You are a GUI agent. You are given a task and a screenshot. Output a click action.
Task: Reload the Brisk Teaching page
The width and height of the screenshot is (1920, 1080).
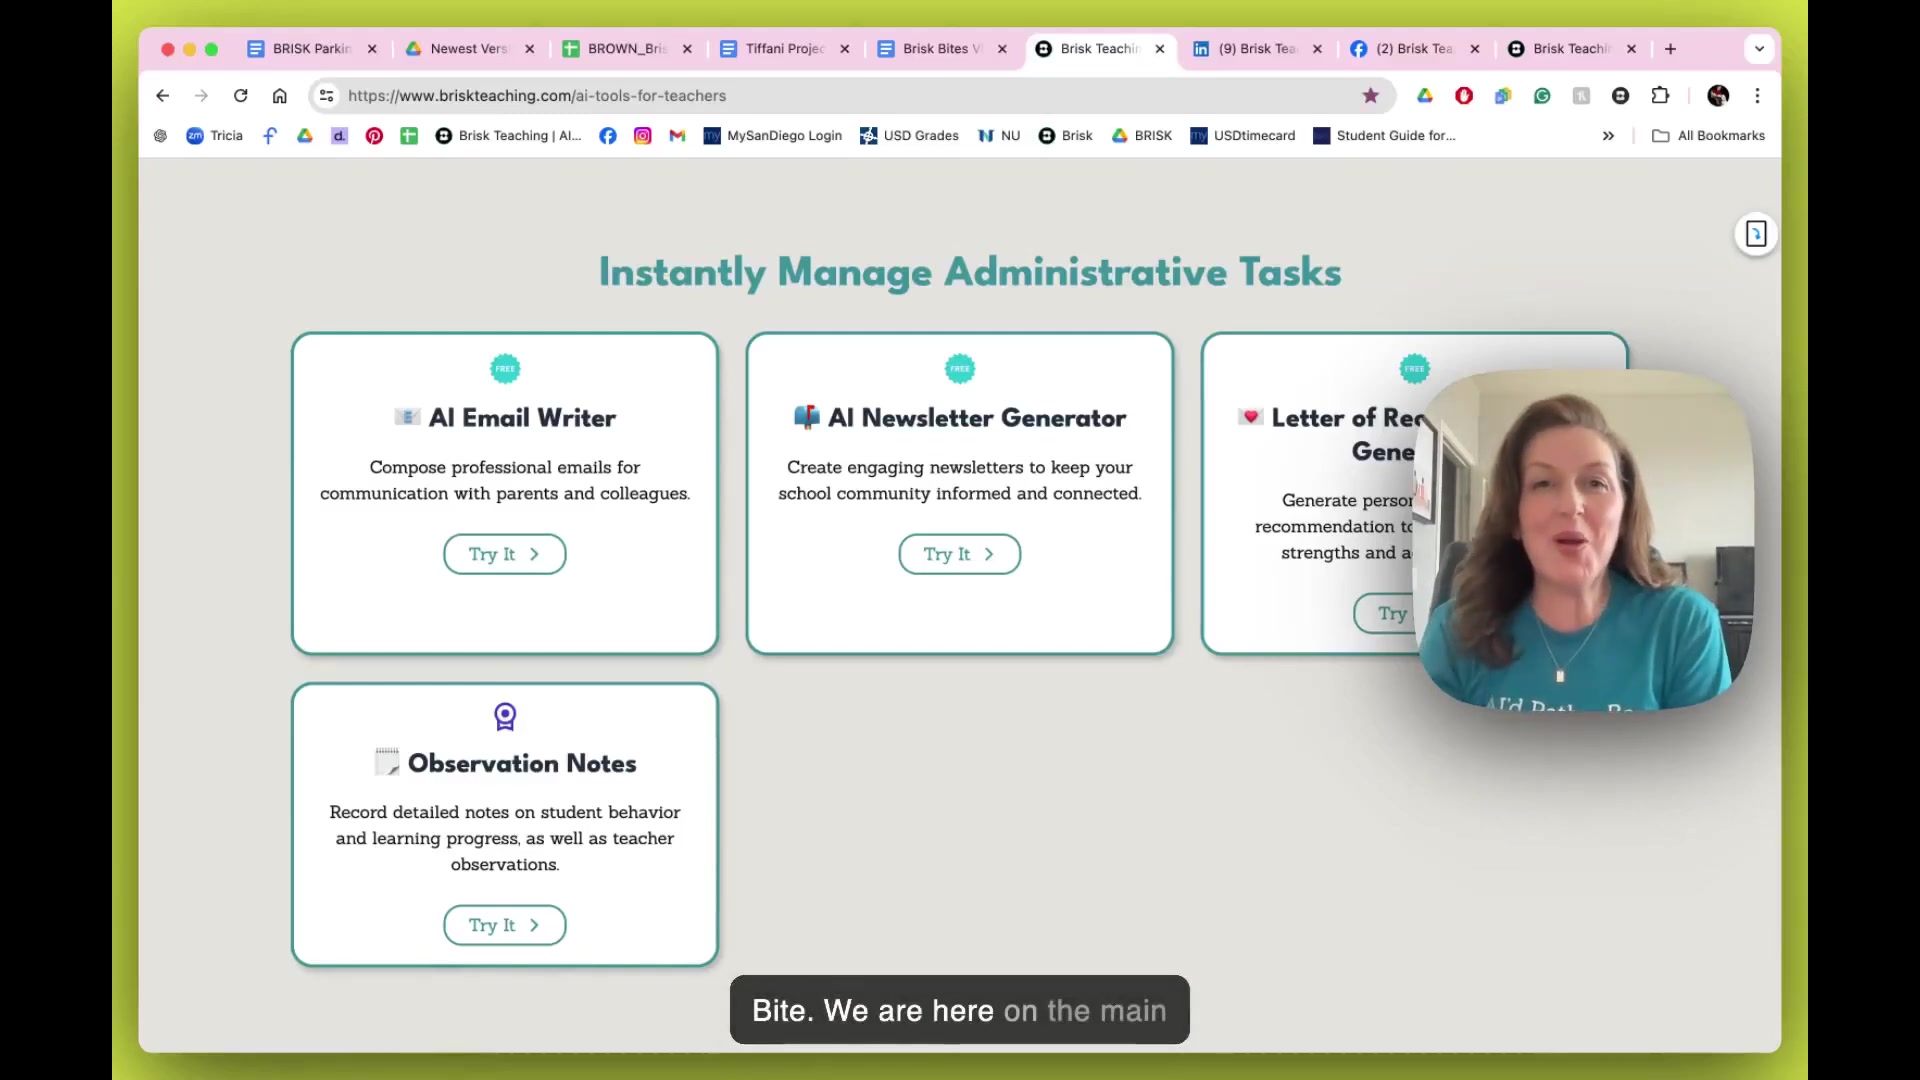240,95
